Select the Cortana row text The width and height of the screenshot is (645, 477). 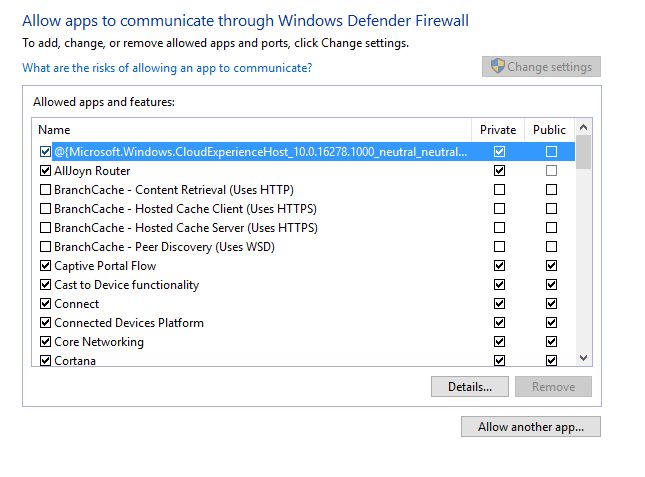tap(75, 360)
